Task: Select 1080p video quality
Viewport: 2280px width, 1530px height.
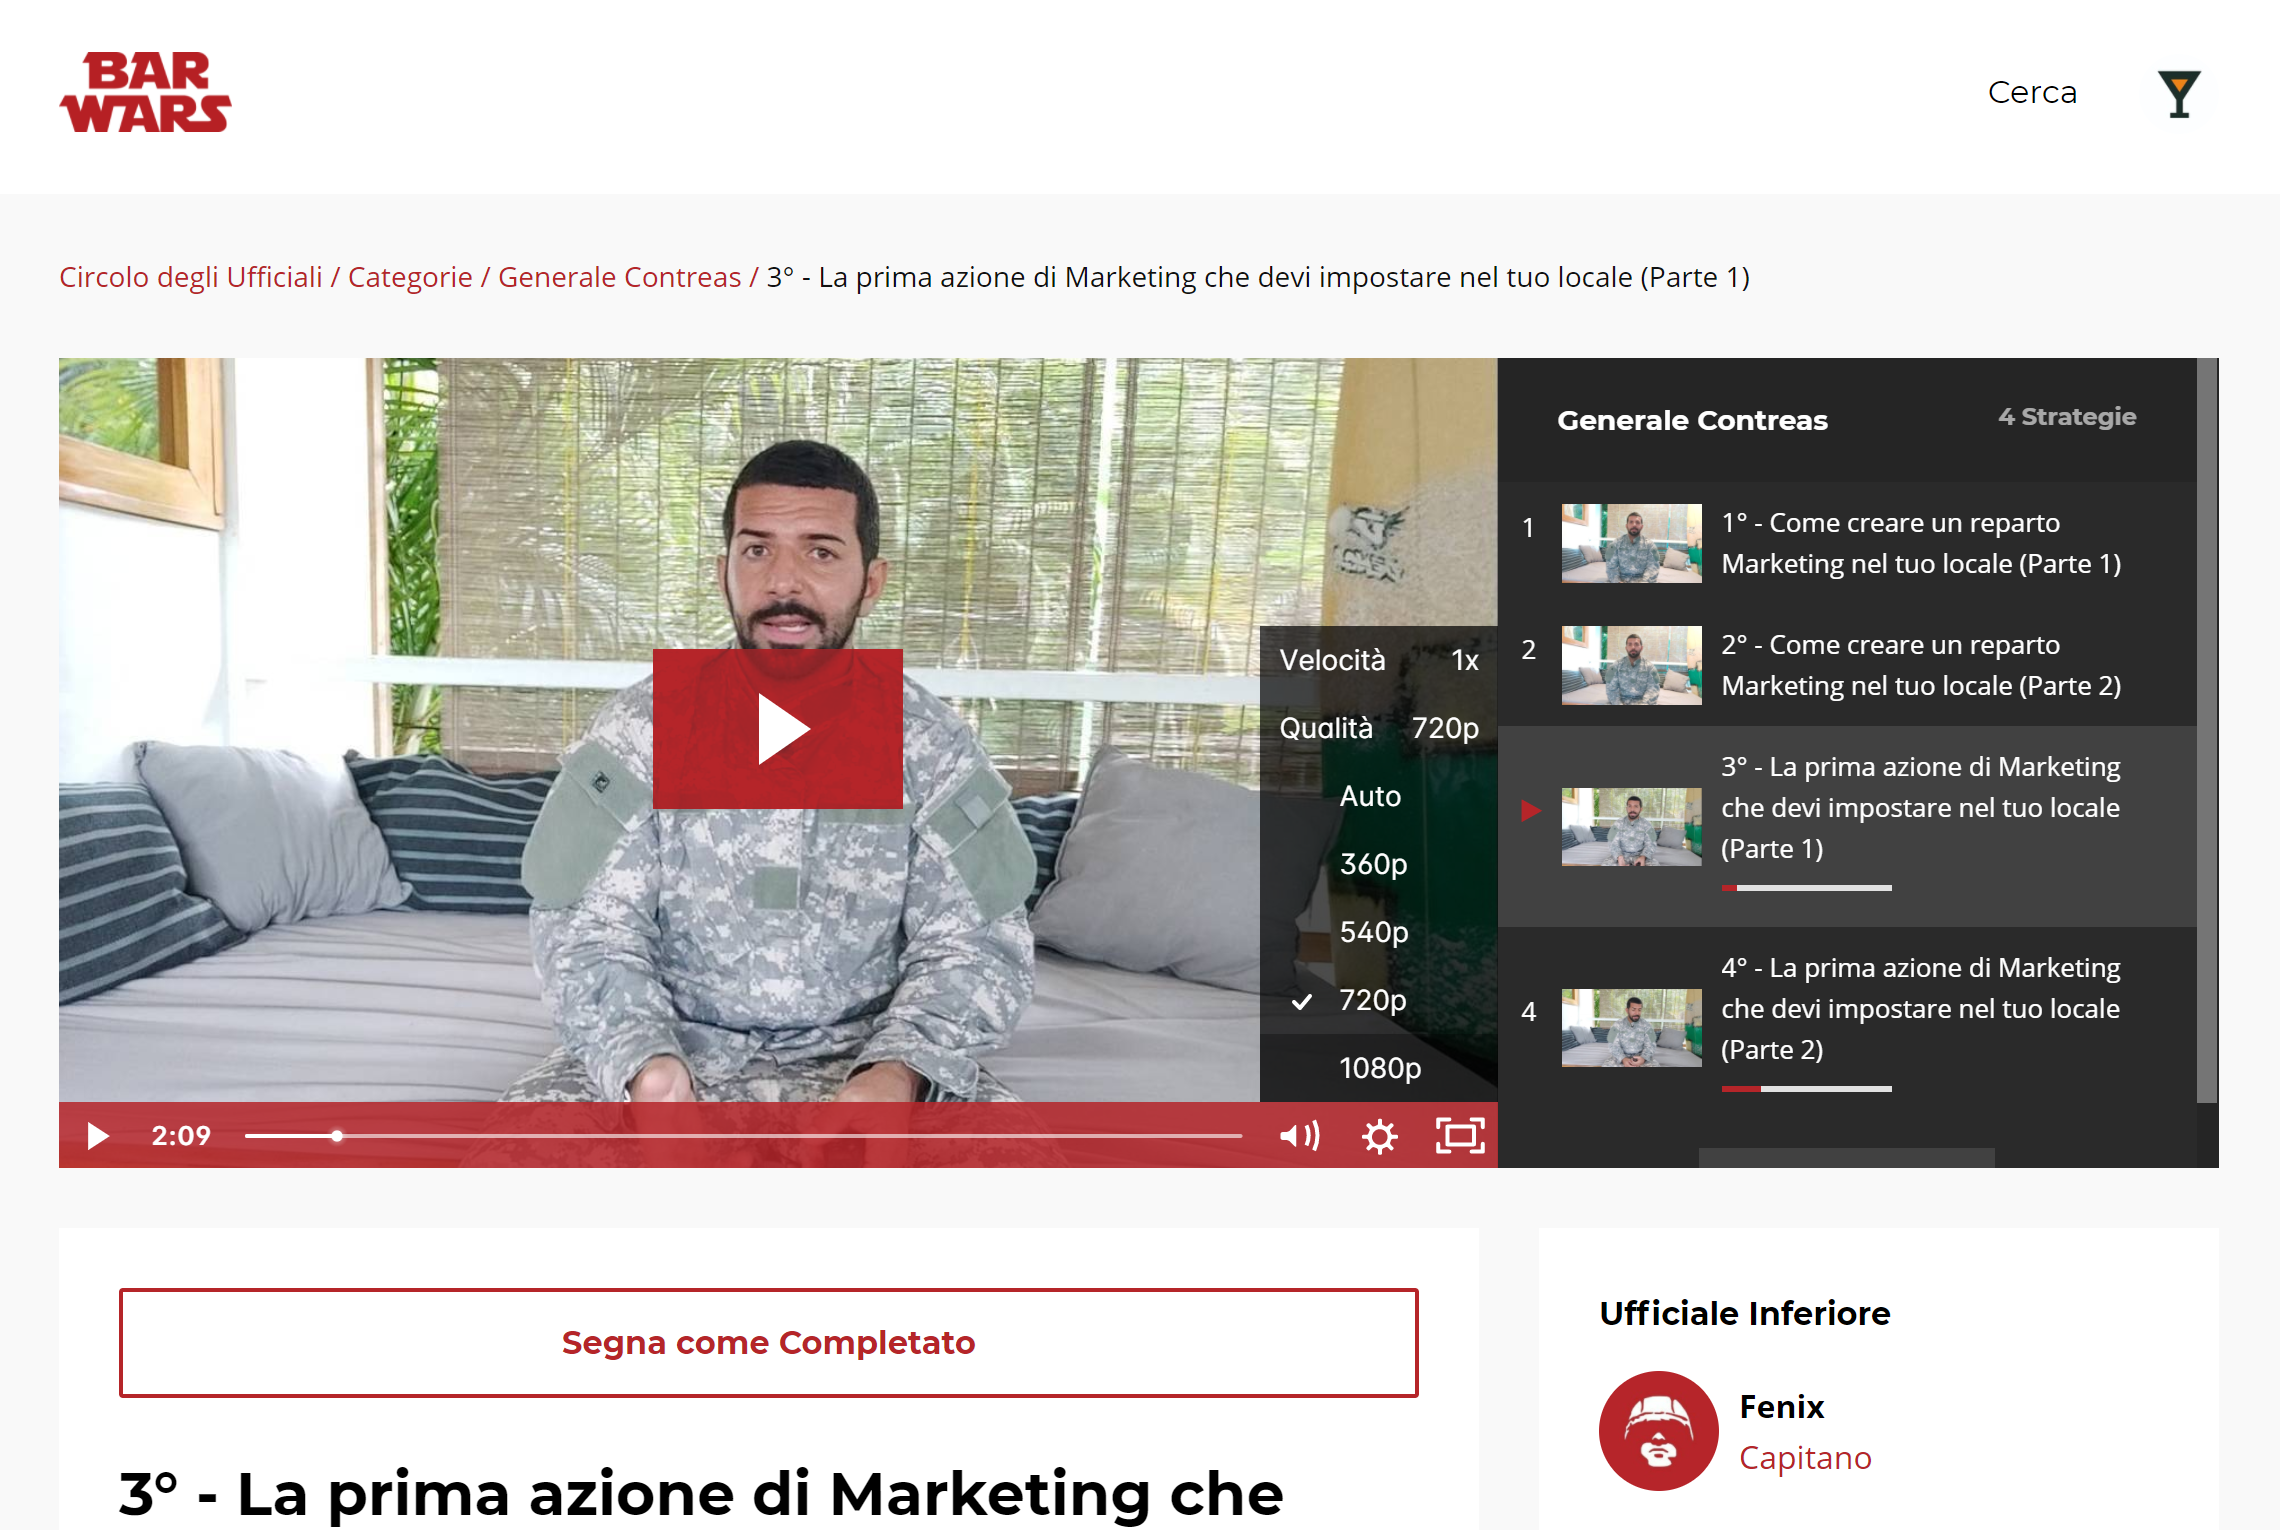Action: pos(1379,1068)
